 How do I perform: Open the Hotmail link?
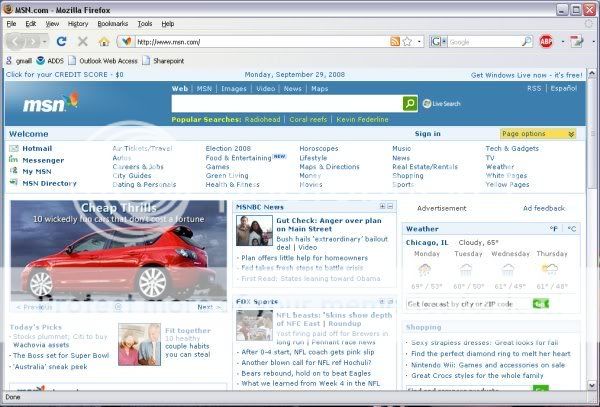pos(37,148)
